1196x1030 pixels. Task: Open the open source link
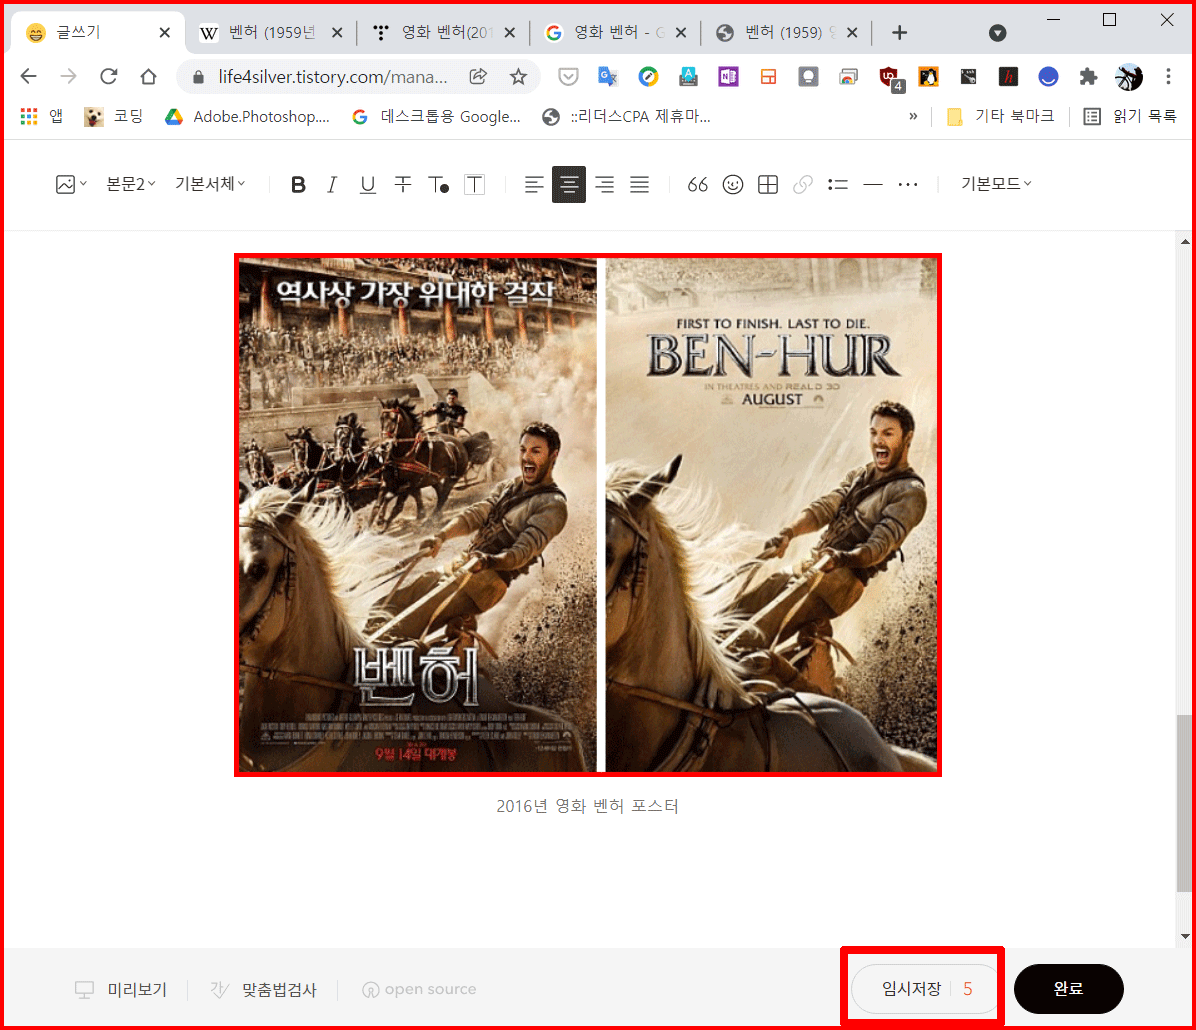(x=420, y=990)
